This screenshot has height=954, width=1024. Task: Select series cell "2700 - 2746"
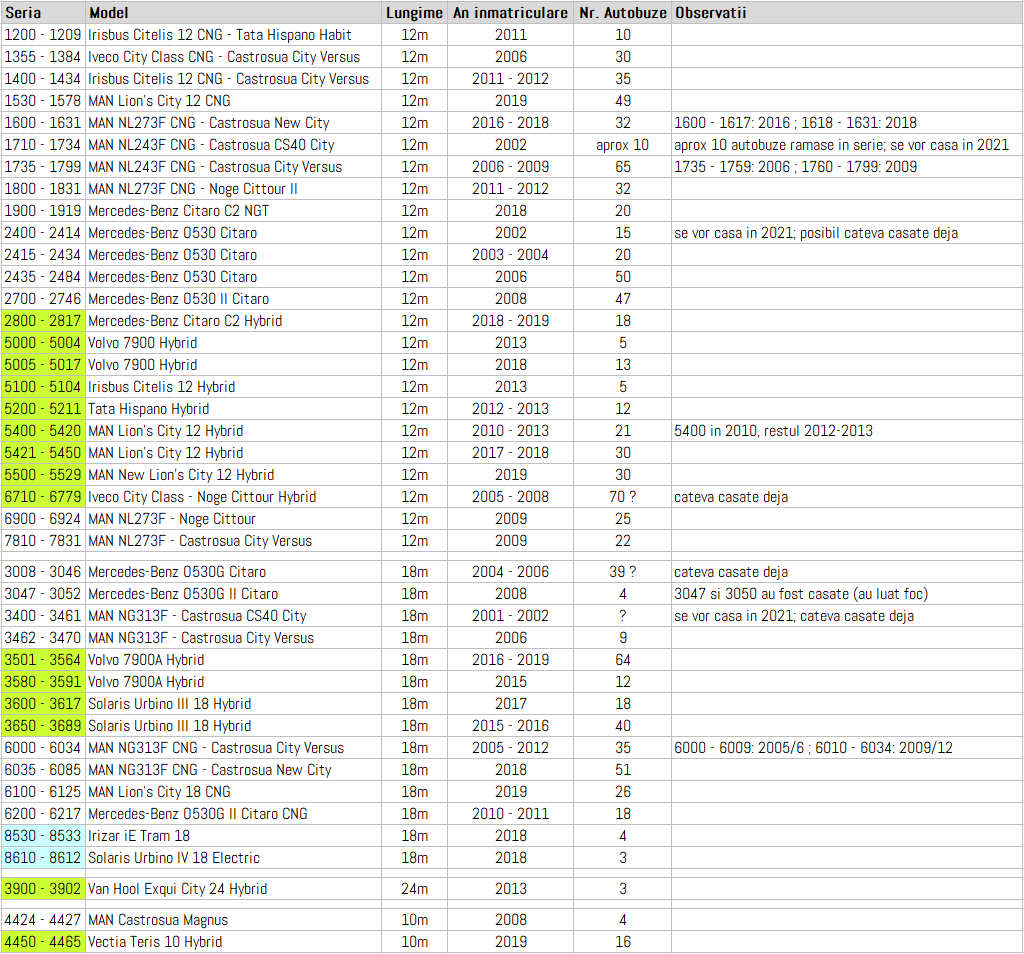point(43,299)
